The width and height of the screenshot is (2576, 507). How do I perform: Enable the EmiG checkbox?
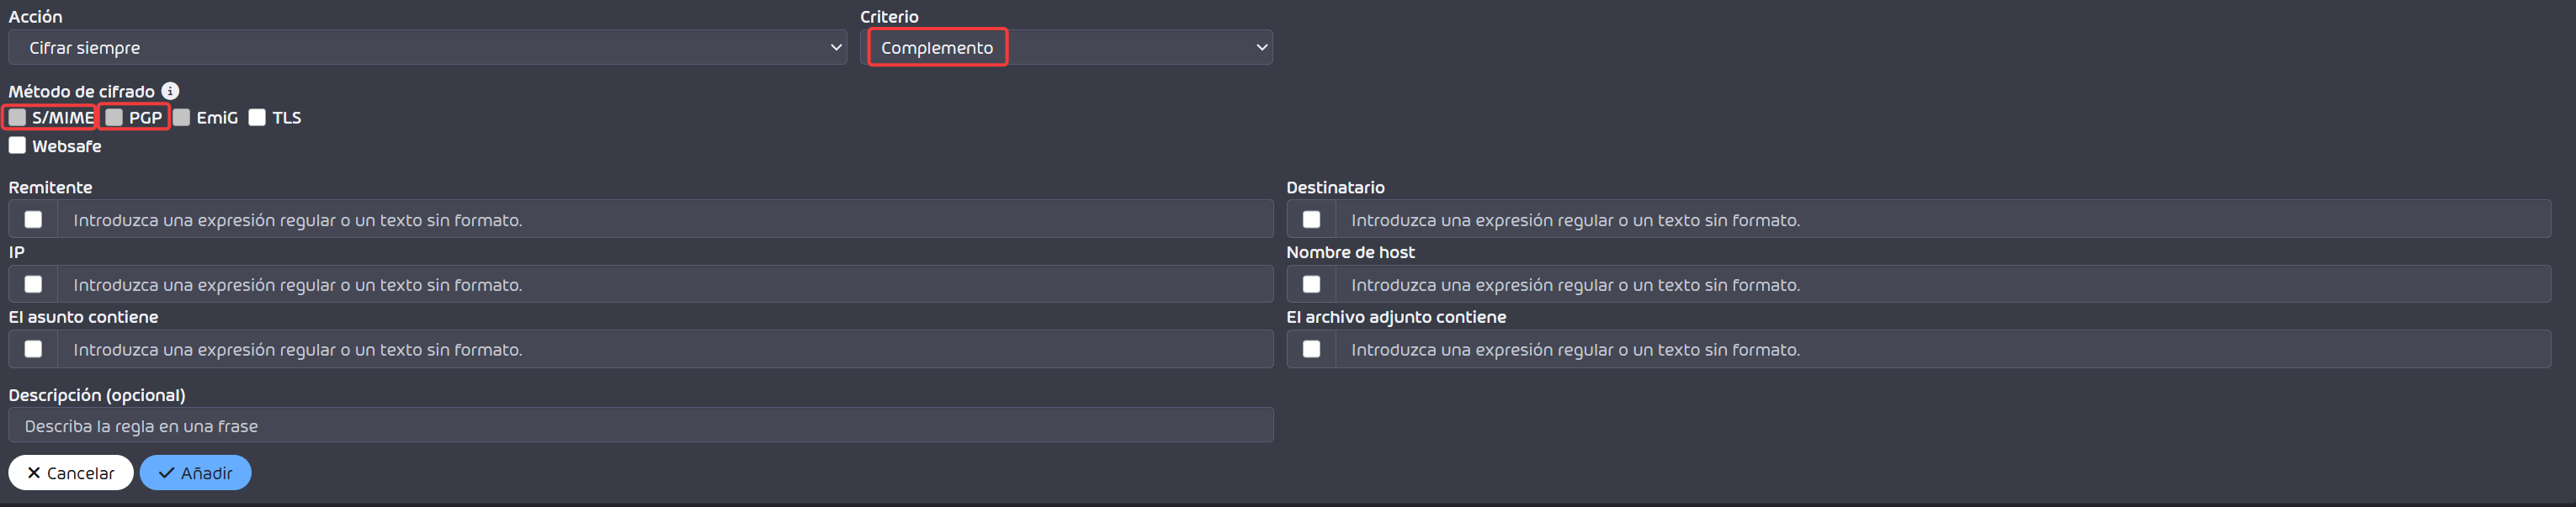point(181,117)
